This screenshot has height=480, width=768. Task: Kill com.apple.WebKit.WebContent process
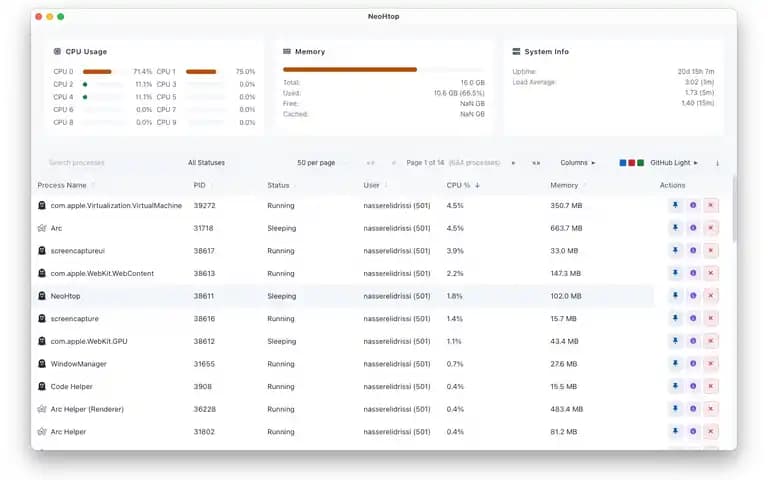point(710,273)
